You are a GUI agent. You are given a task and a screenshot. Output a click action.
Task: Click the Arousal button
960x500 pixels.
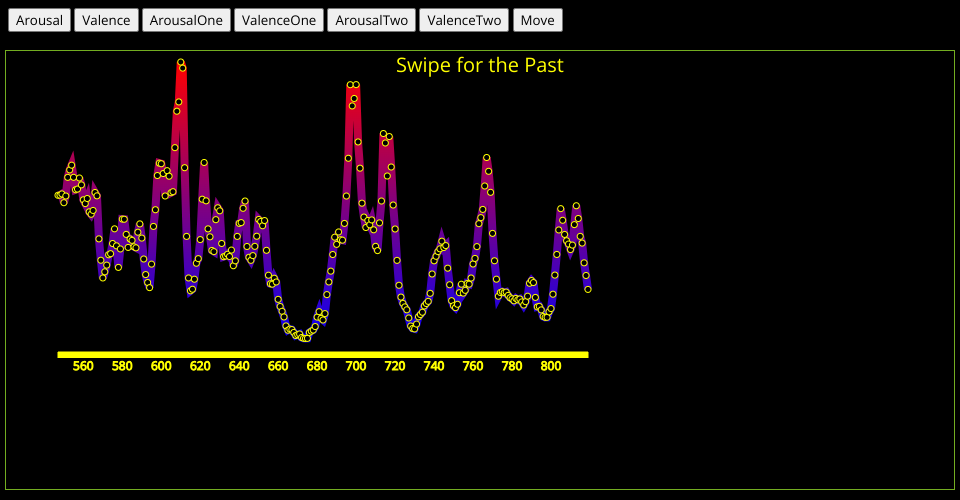pos(40,20)
